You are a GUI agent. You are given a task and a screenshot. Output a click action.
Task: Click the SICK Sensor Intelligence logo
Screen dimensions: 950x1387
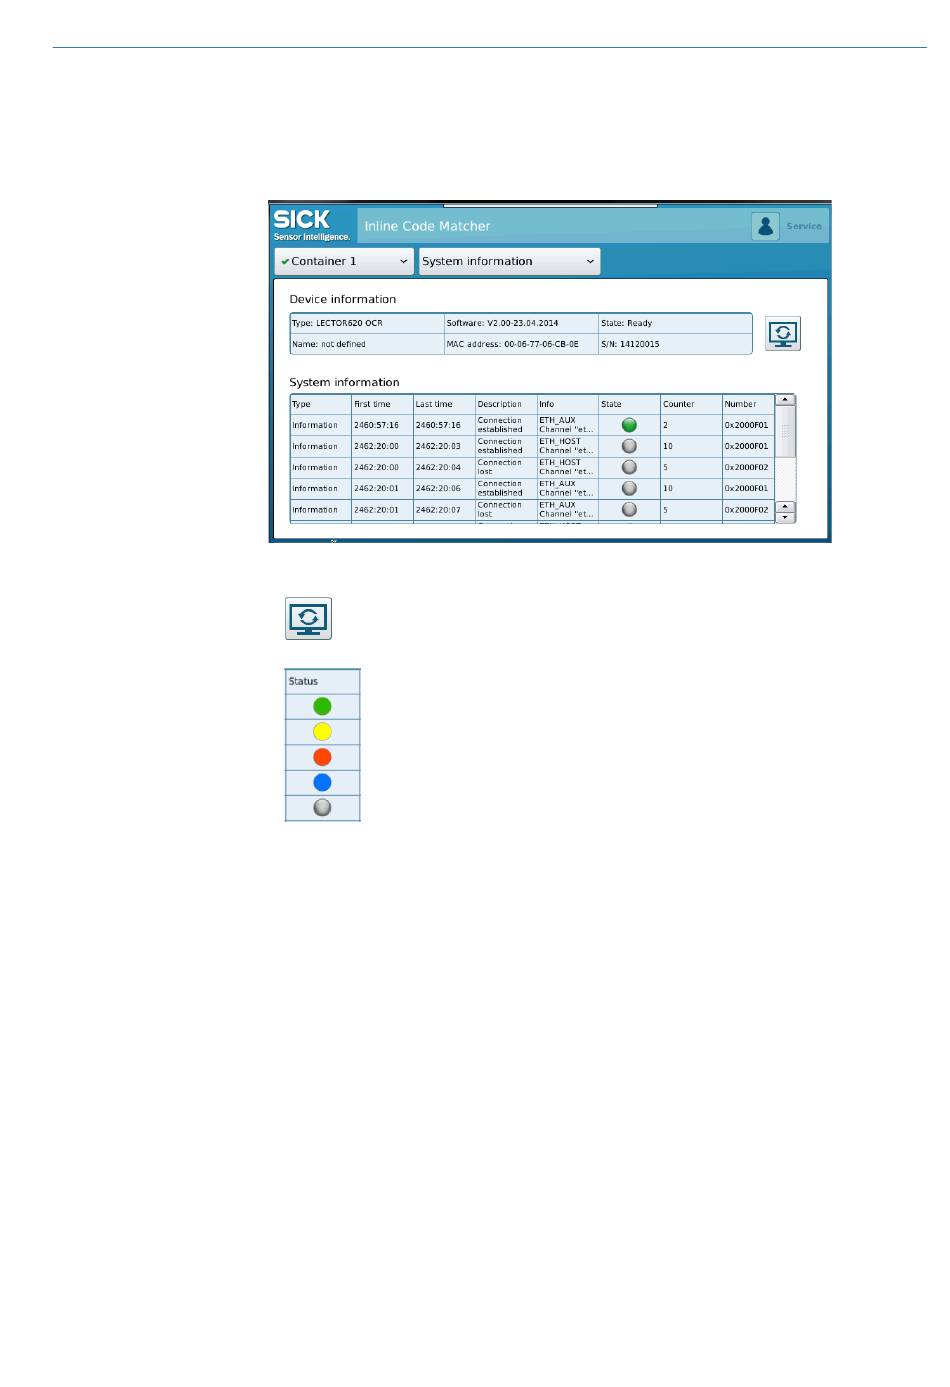pos(312,224)
